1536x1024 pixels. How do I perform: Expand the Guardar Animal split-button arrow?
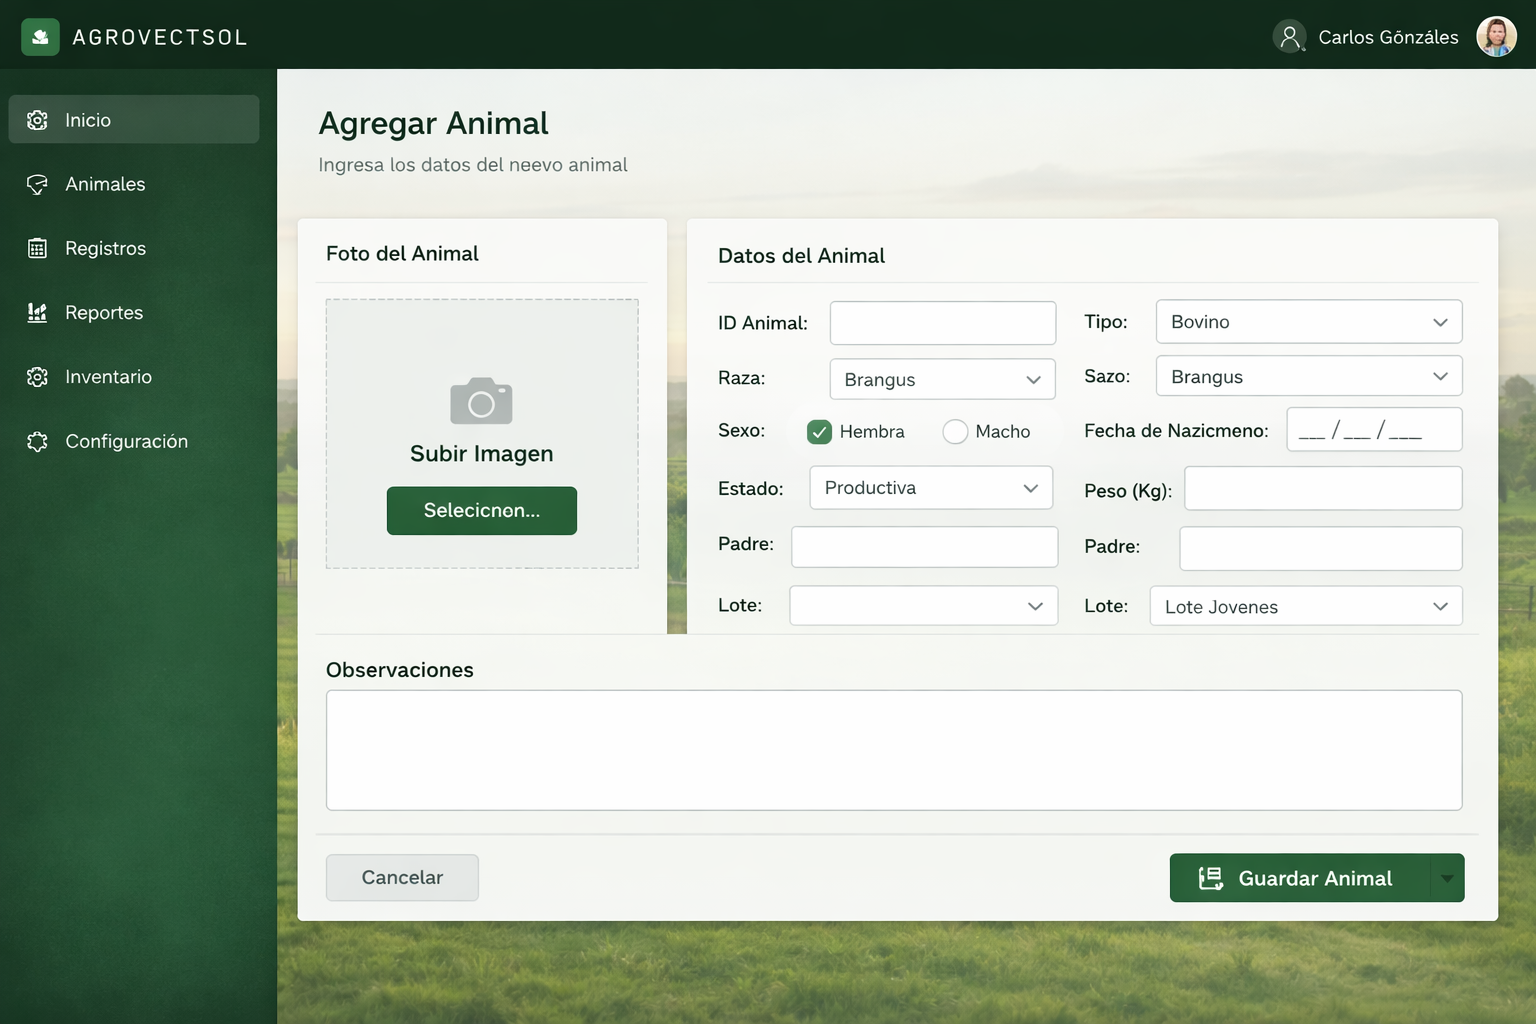click(1447, 878)
